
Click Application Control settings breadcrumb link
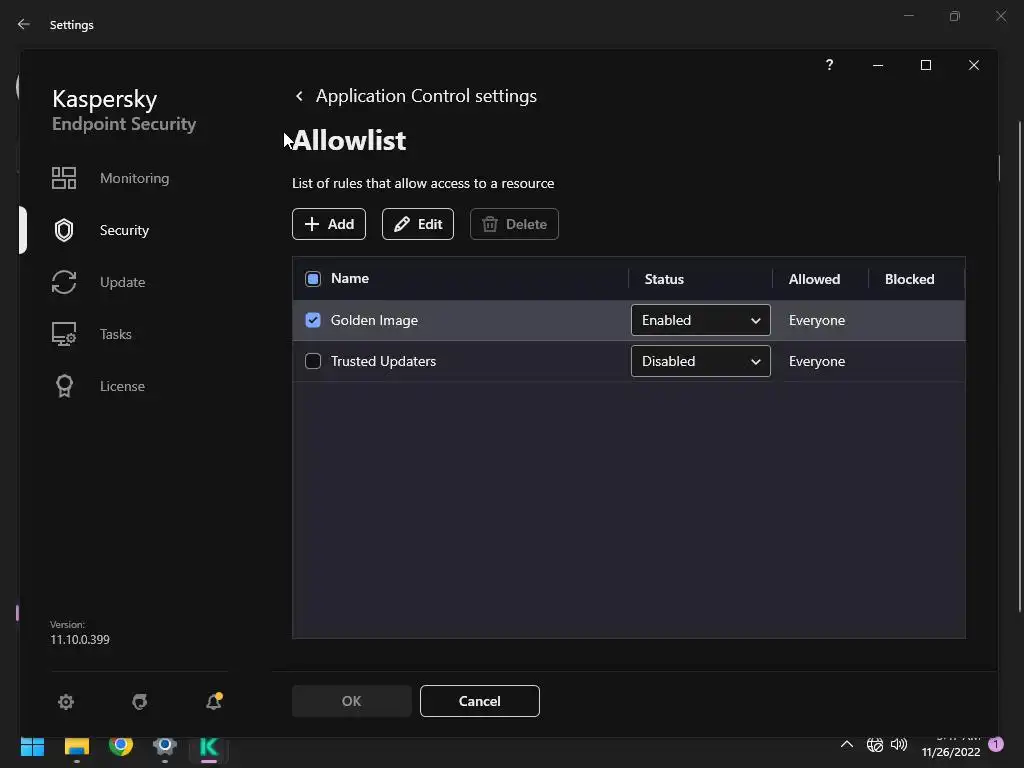[x=426, y=96]
